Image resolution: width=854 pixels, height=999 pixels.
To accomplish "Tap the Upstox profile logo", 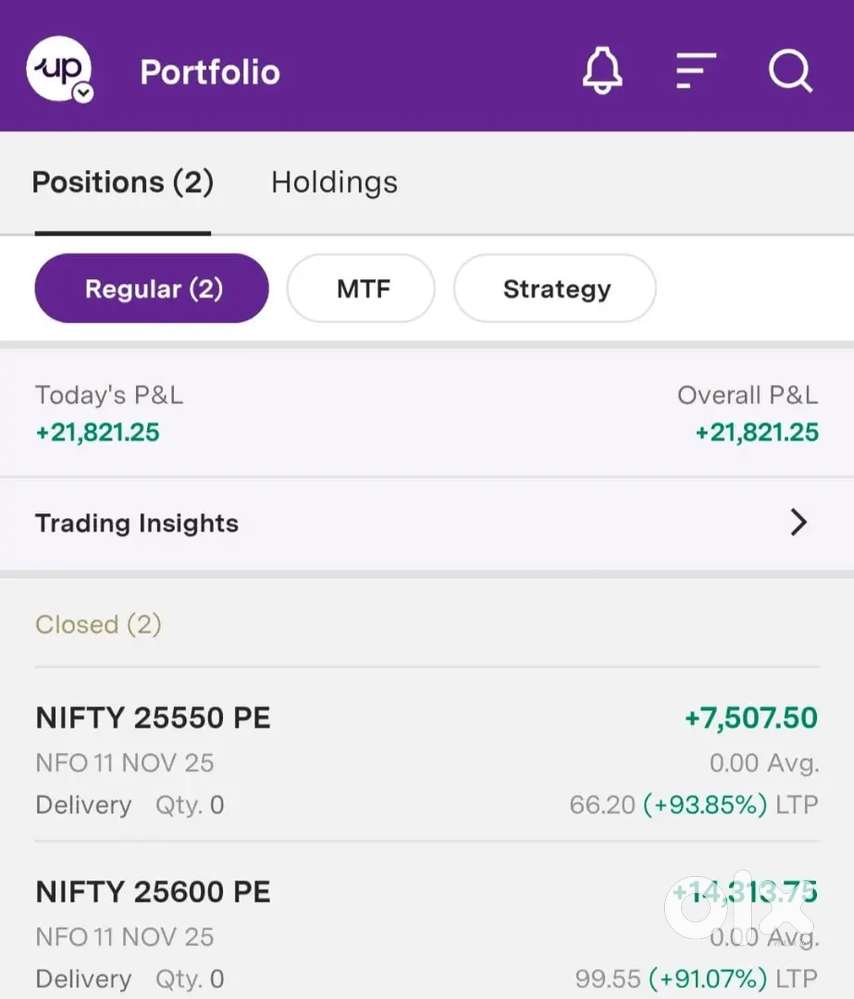I will [x=58, y=70].
